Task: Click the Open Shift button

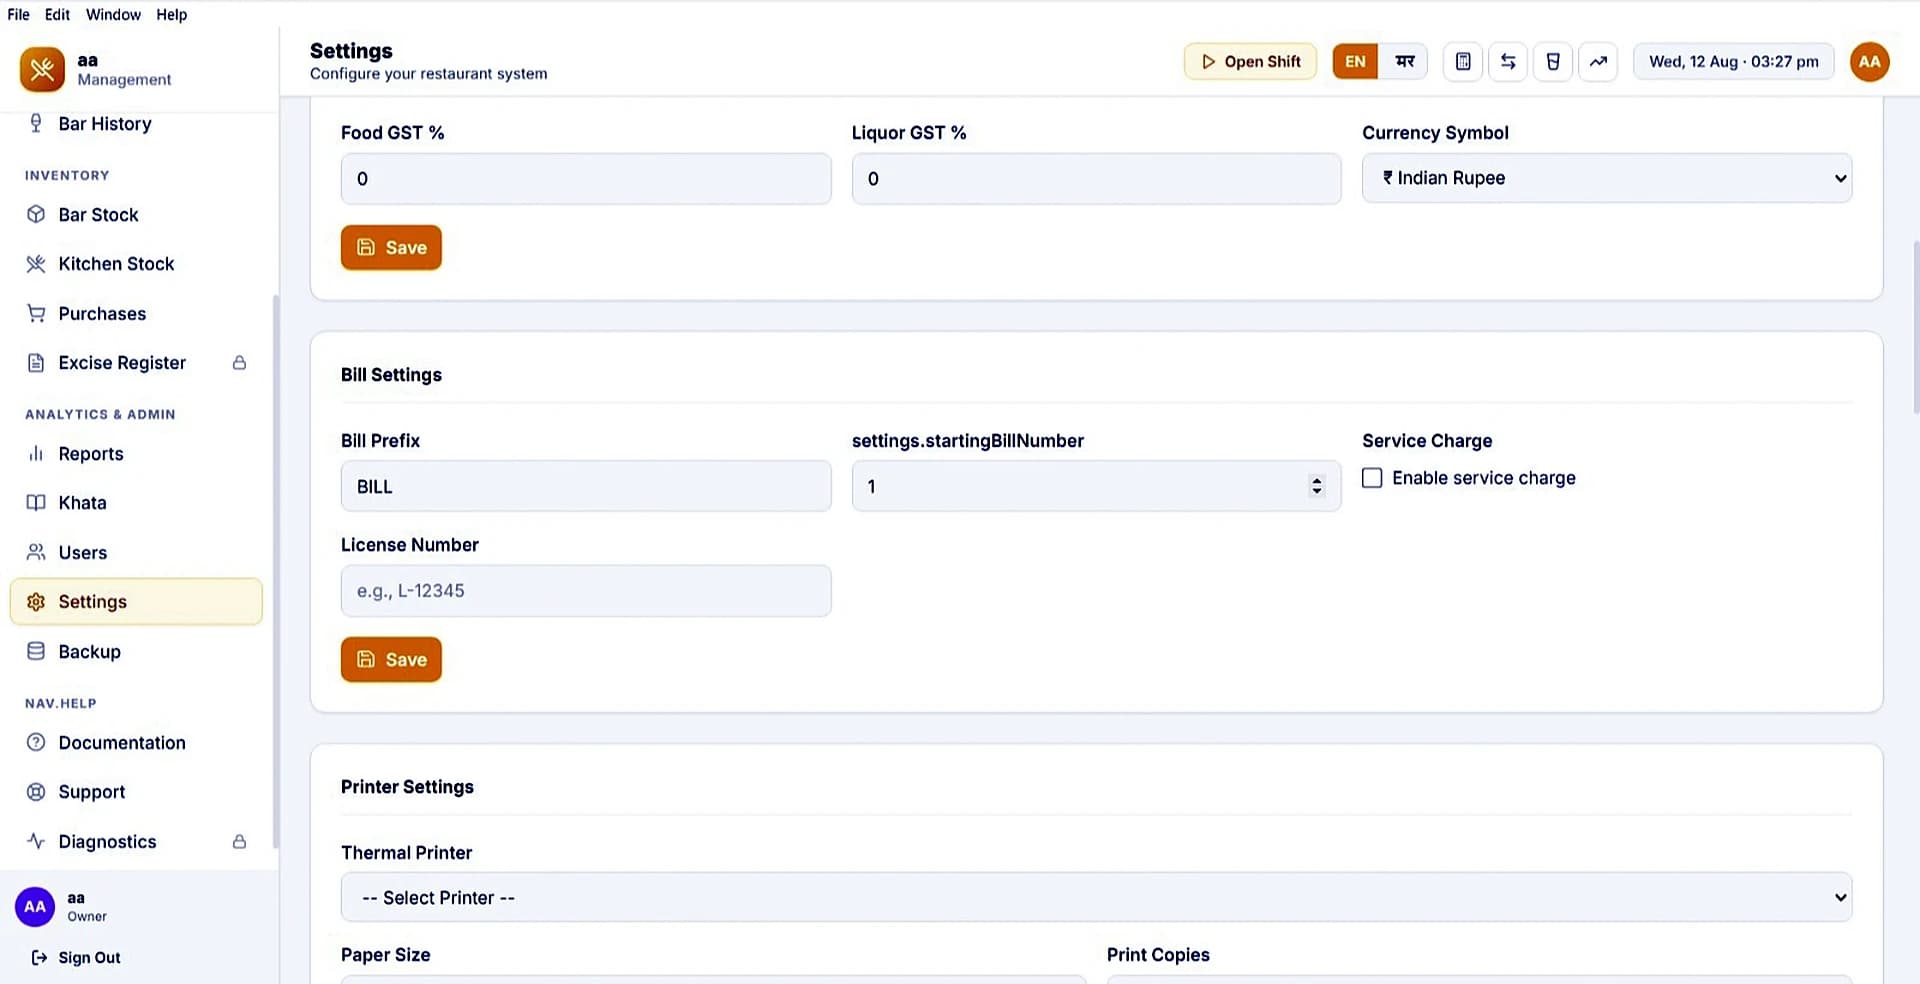Action: tap(1250, 62)
